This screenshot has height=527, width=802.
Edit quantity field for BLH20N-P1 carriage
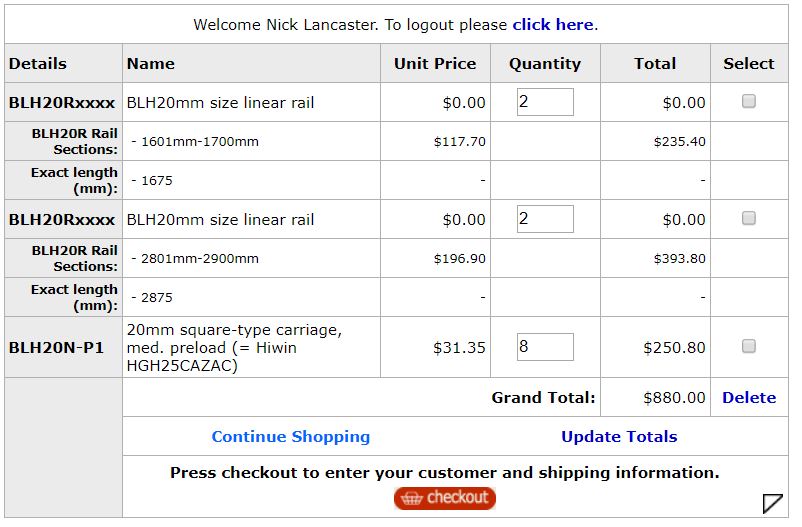pyautogui.click(x=545, y=347)
